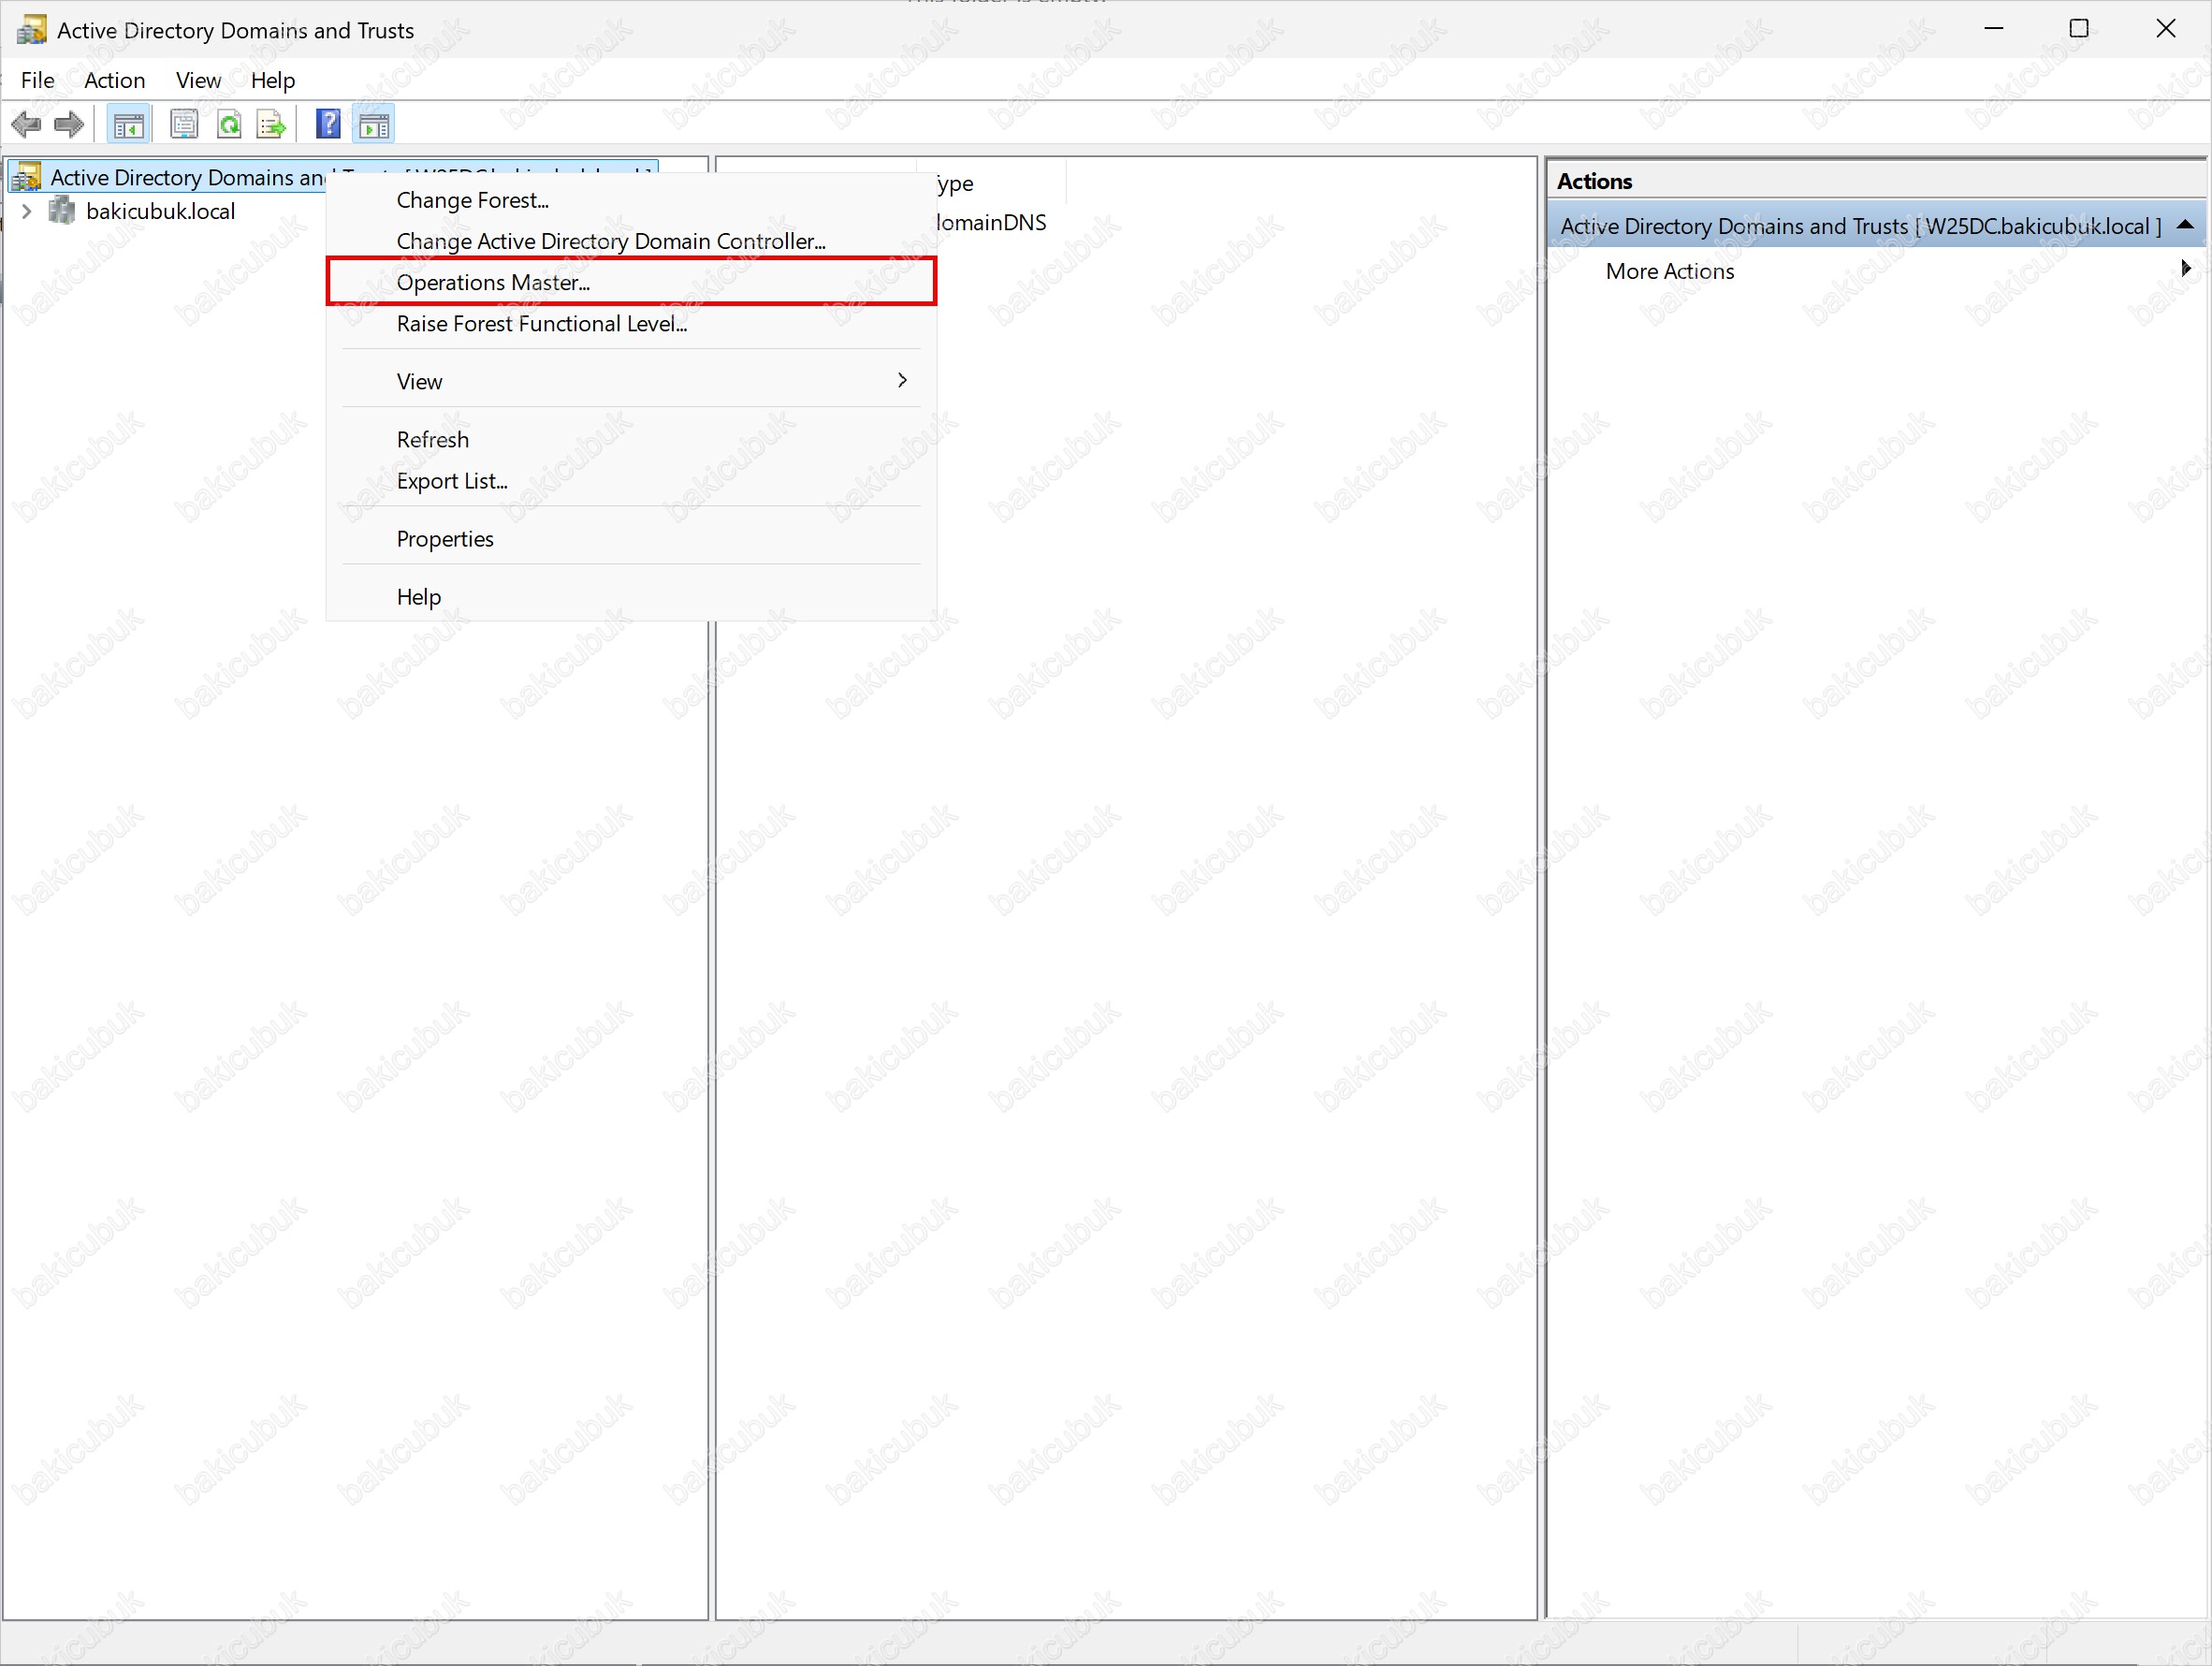Expand the More Actions arrow
This screenshot has height=1666, width=2212.
[x=2186, y=268]
